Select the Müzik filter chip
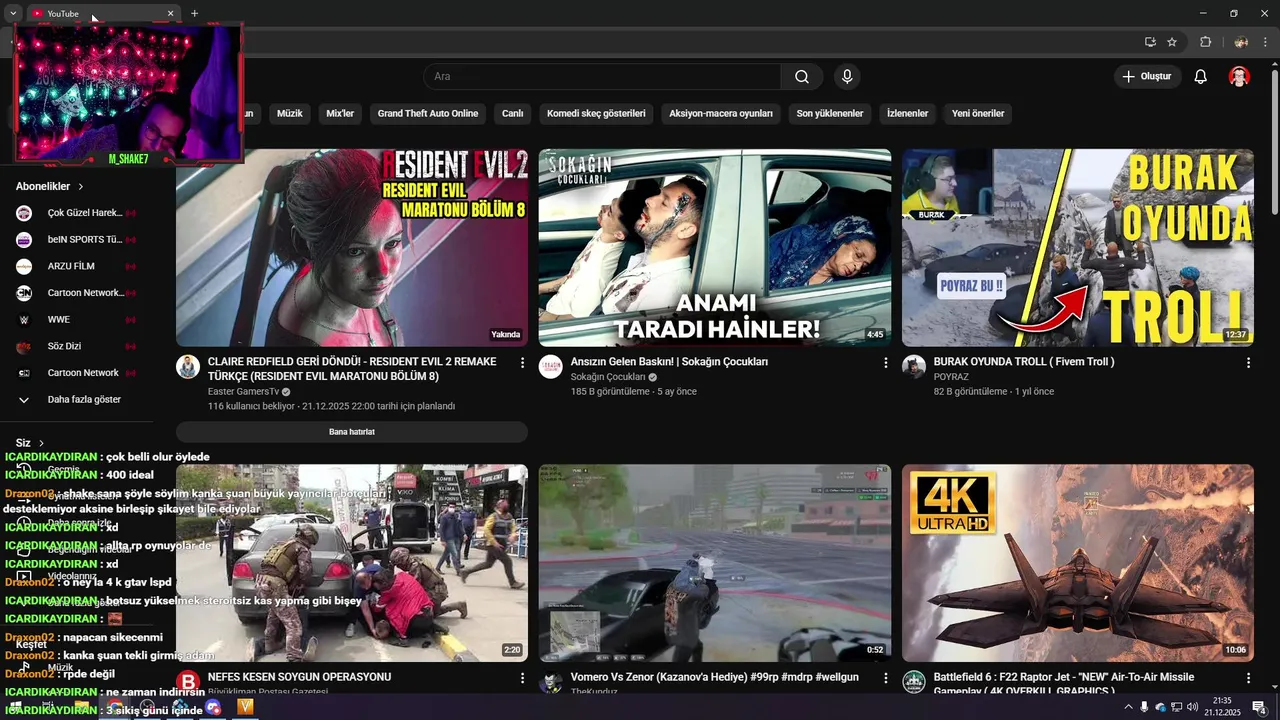Screen dimensions: 1280x720 point(289,114)
